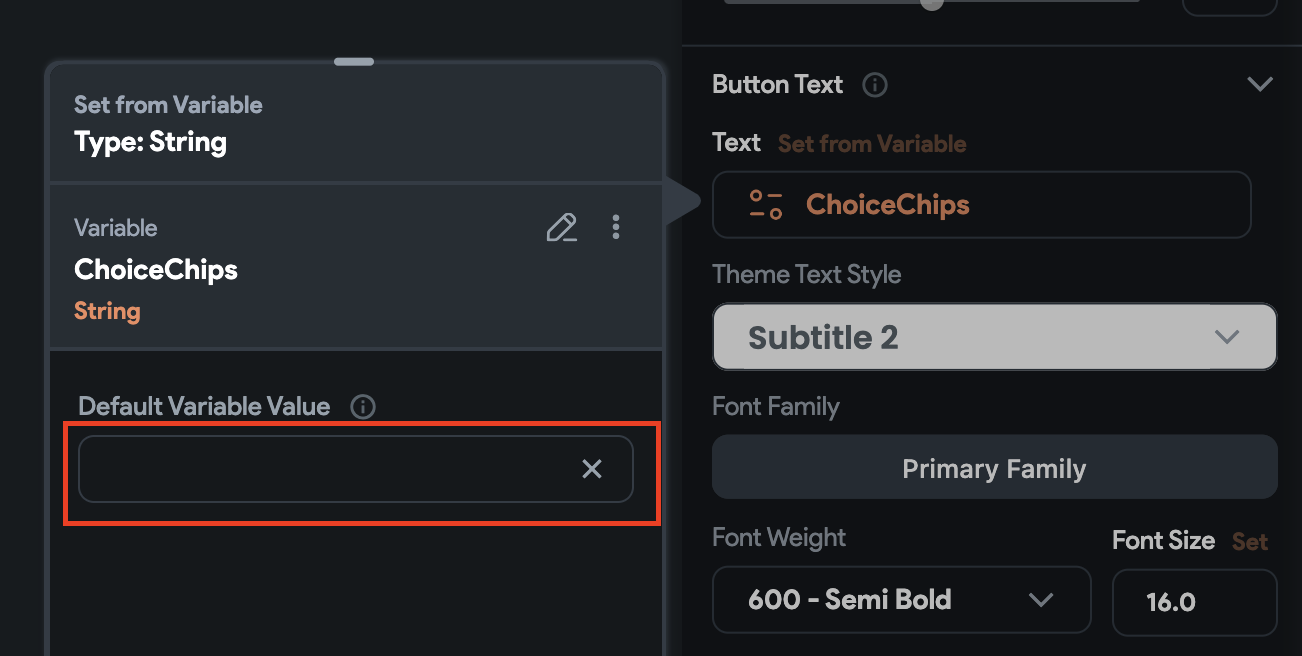This screenshot has width=1302, height=656.
Task: Click Set from Variable next to Text
Action: (x=871, y=143)
